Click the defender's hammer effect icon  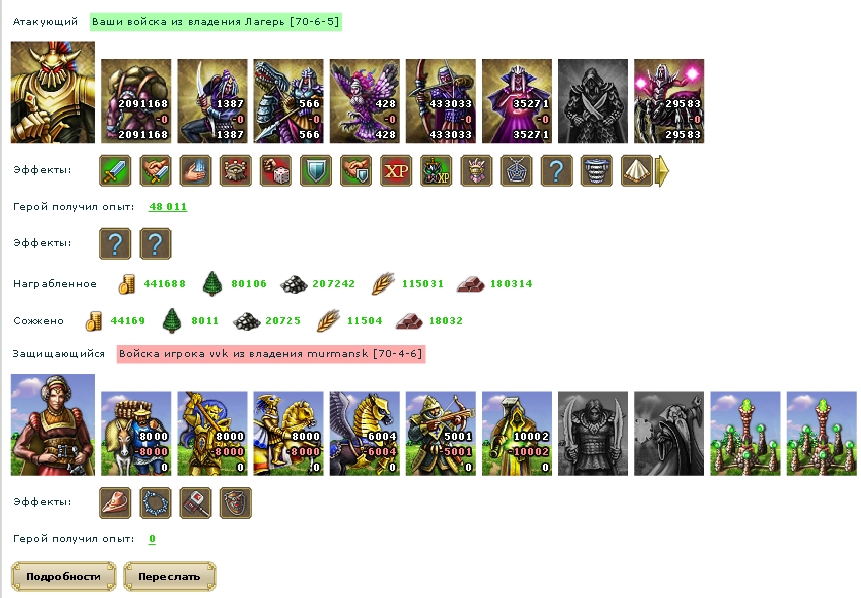(195, 502)
